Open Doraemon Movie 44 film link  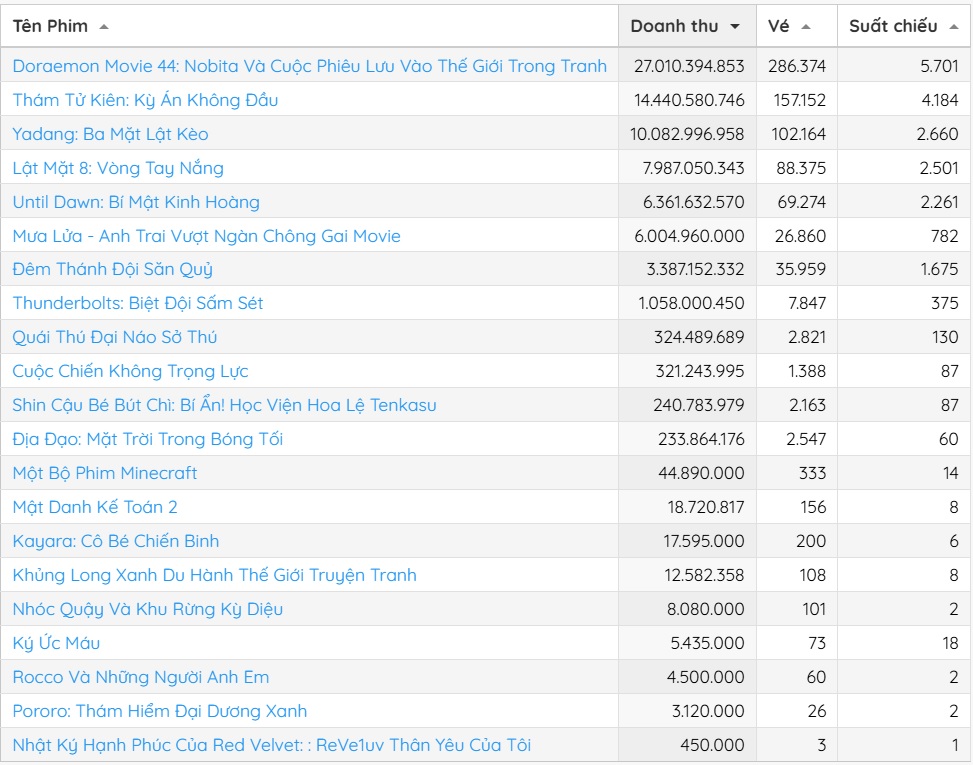click(310, 66)
